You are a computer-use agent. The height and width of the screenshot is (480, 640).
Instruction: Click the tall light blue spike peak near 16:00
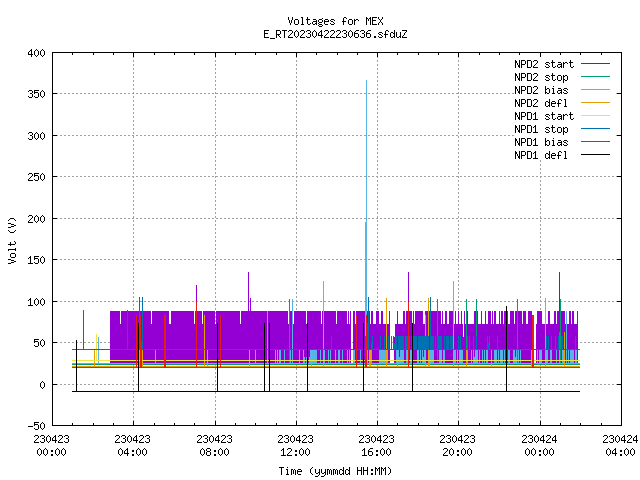coord(367,82)
